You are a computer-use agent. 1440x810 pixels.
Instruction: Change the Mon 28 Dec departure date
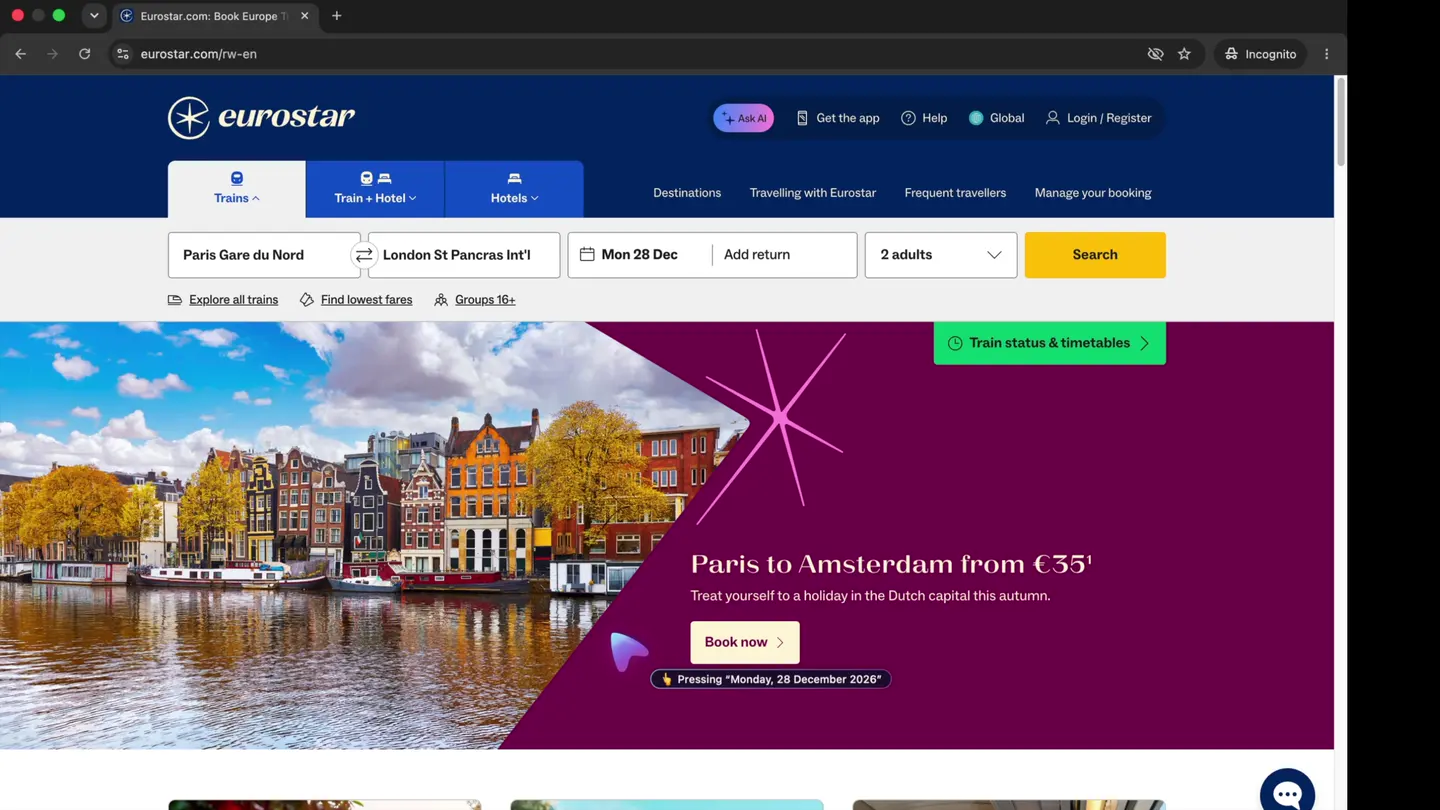(640, 255)
